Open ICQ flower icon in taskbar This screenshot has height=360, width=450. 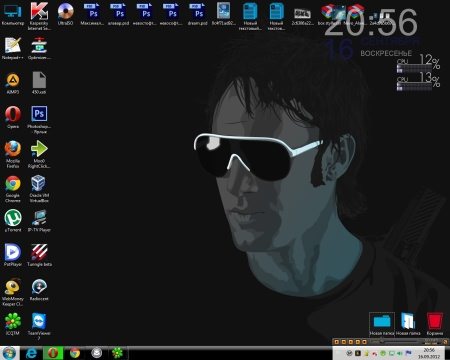(117, 353)
